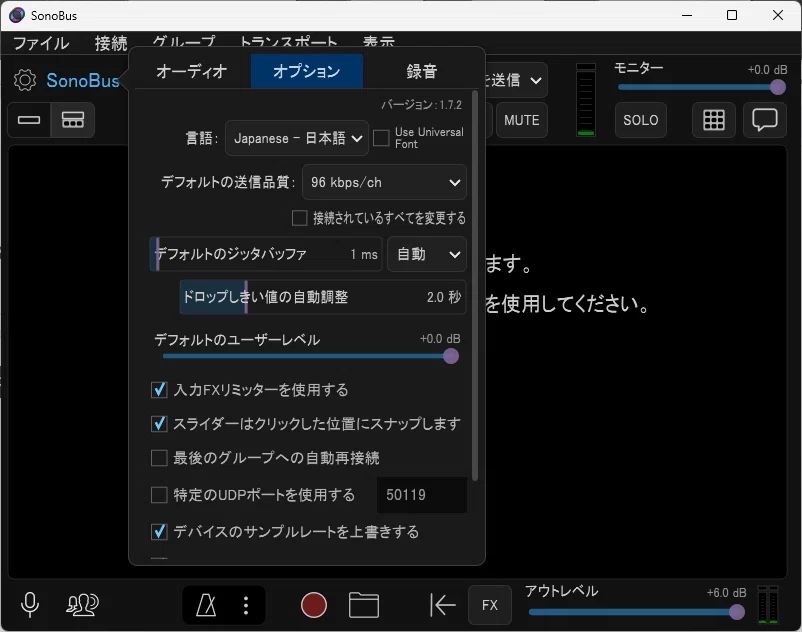The image size is (802, 632).
Task: Switch to detailed panel view icon
Action: [x=73, y=120]
